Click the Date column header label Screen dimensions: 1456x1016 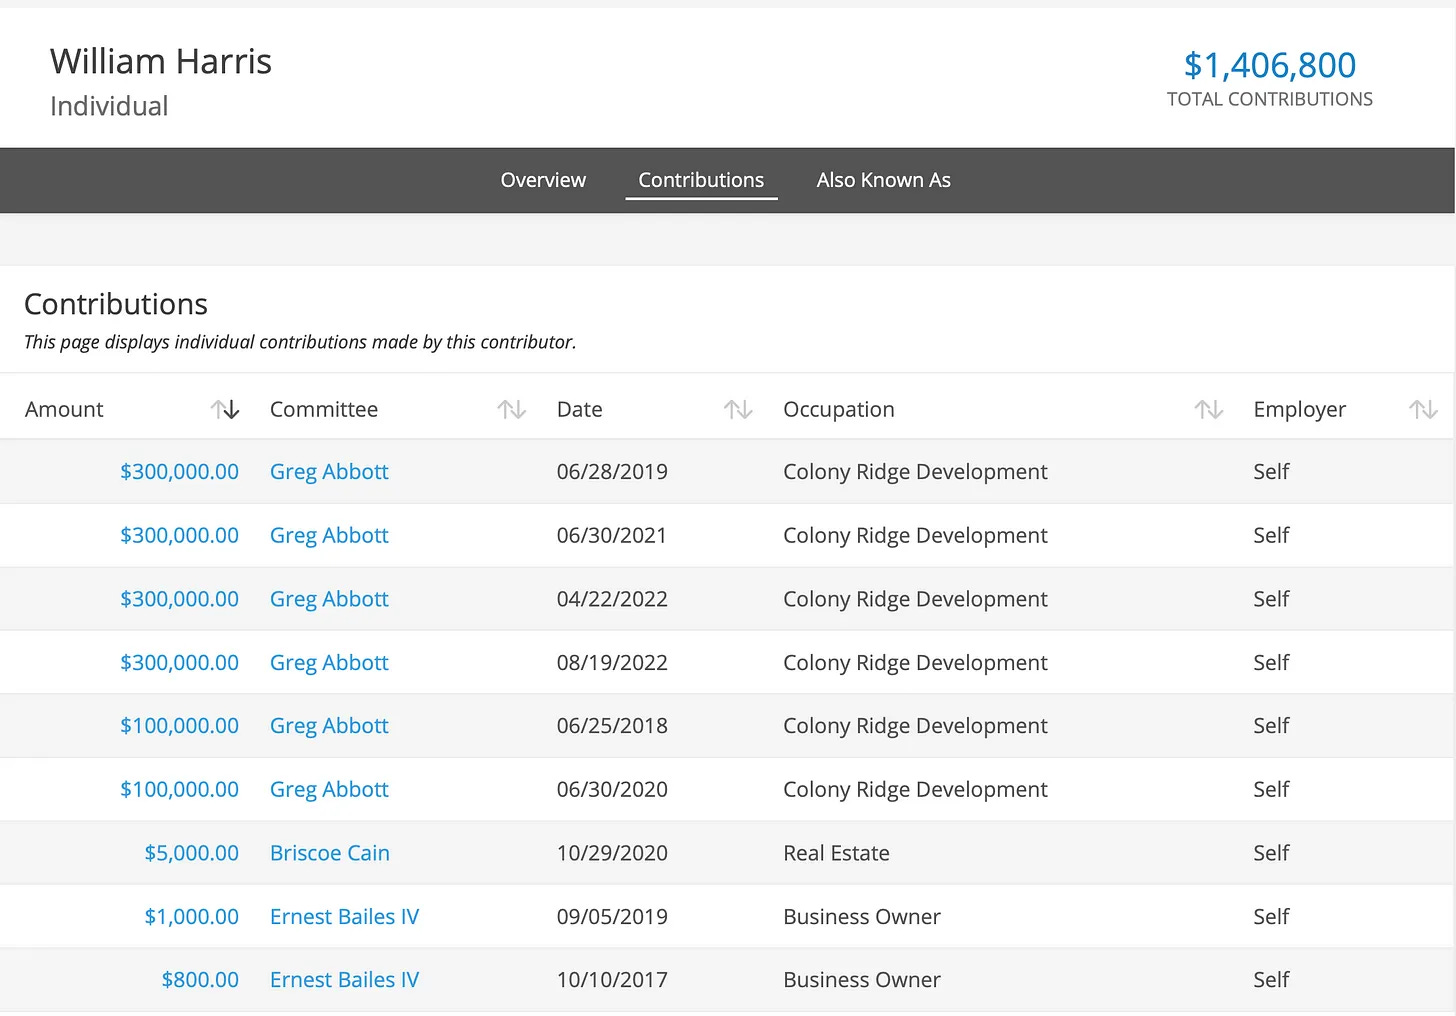click(580, 409)
